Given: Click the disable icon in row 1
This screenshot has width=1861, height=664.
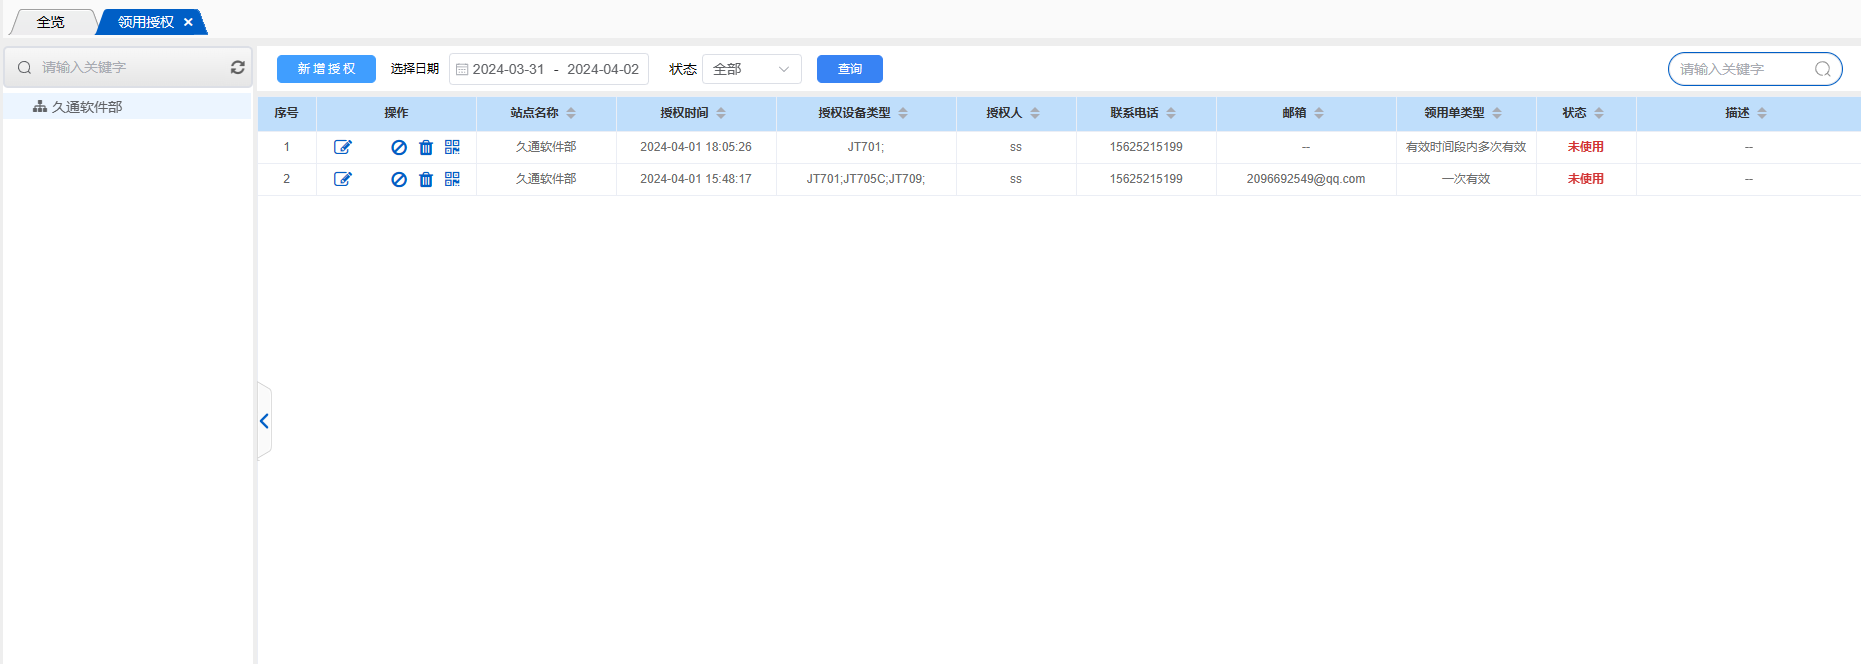Looking at the screenshot, I should click(x=399, y=147).
